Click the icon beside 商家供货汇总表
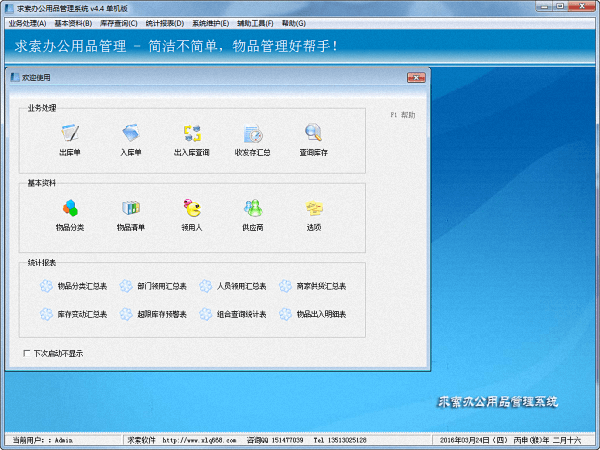The width and height of the screenshot is (600, 450). (285, 286)
